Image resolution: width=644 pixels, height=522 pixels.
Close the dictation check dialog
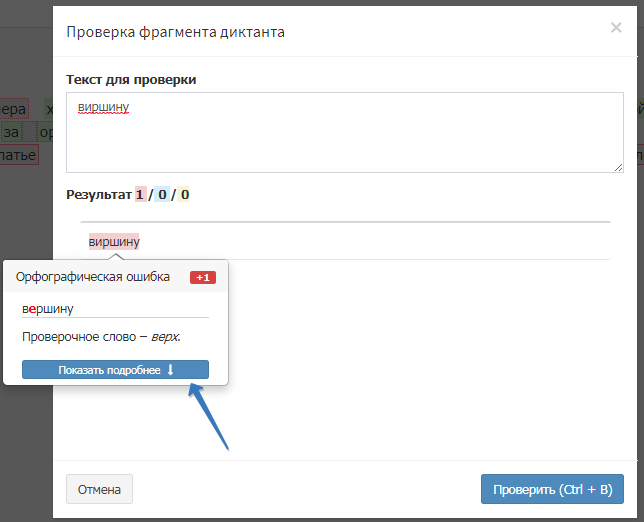(615, 28)
